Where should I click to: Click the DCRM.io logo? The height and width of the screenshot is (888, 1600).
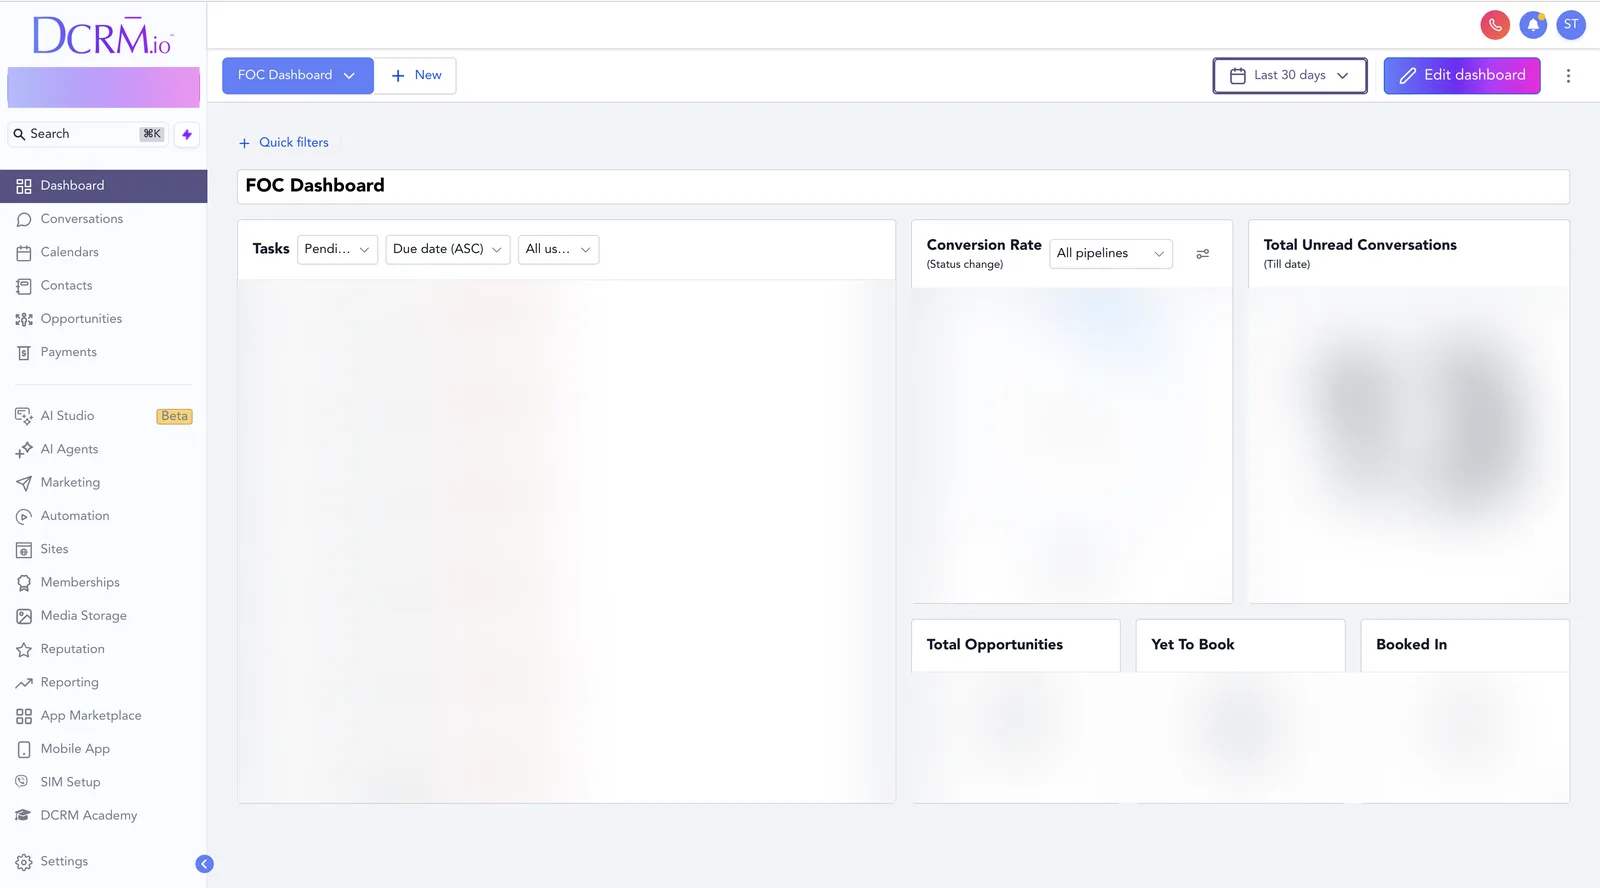tap(103, 35)
